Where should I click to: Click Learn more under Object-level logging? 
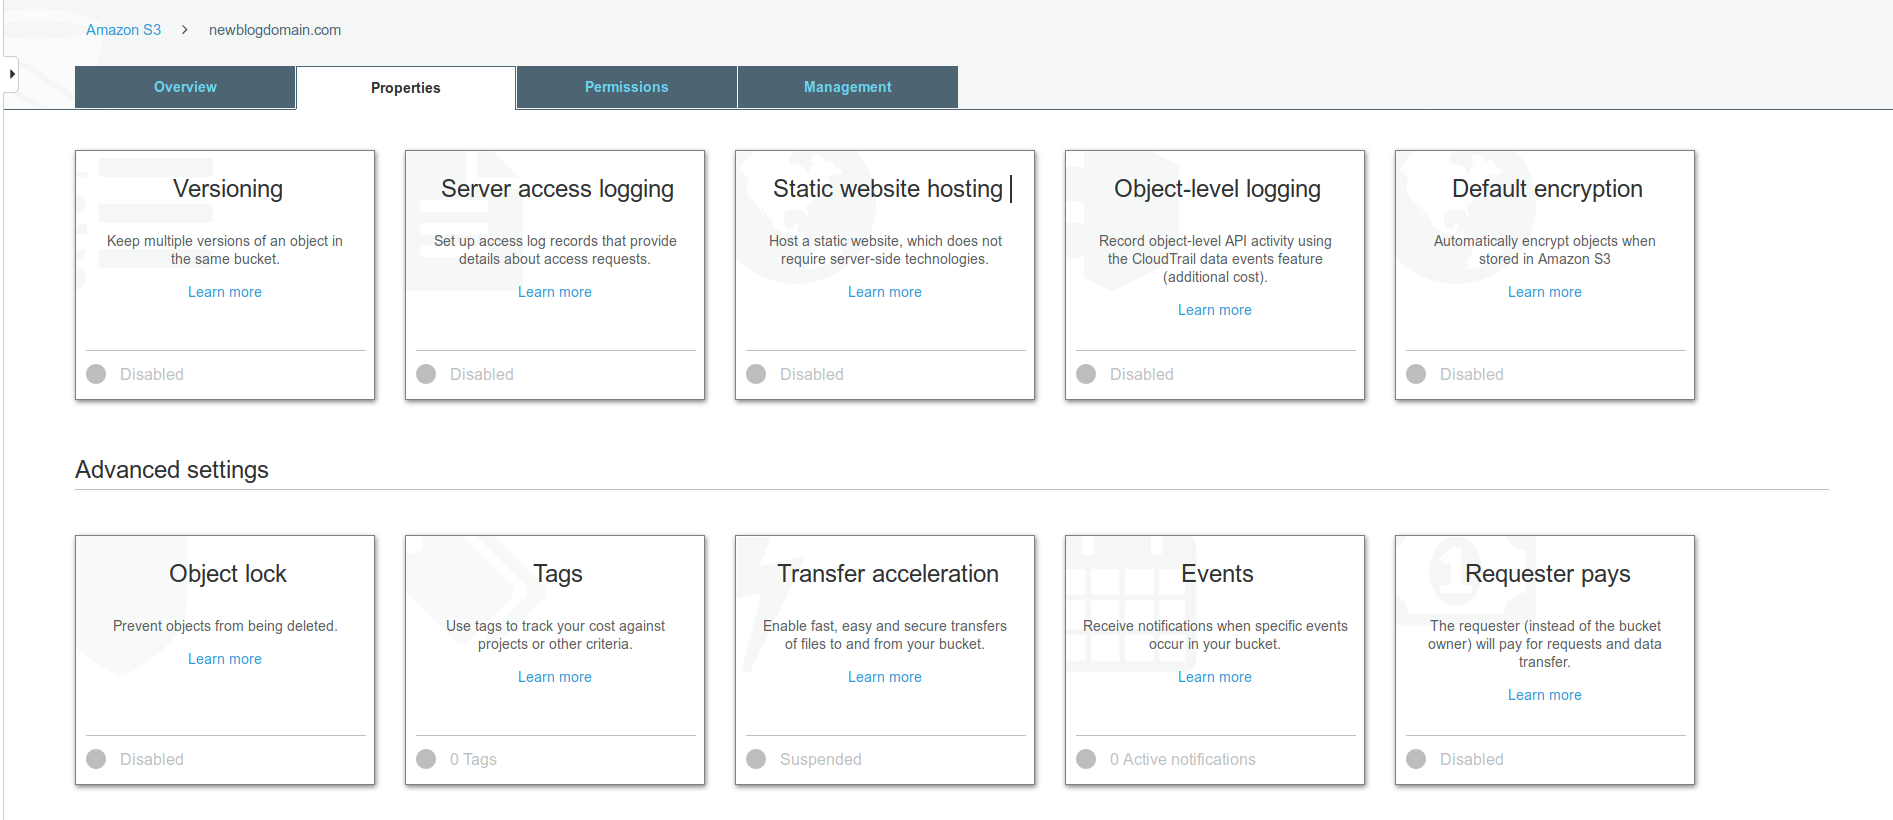pyautogui.click(x=1215, y=310)
